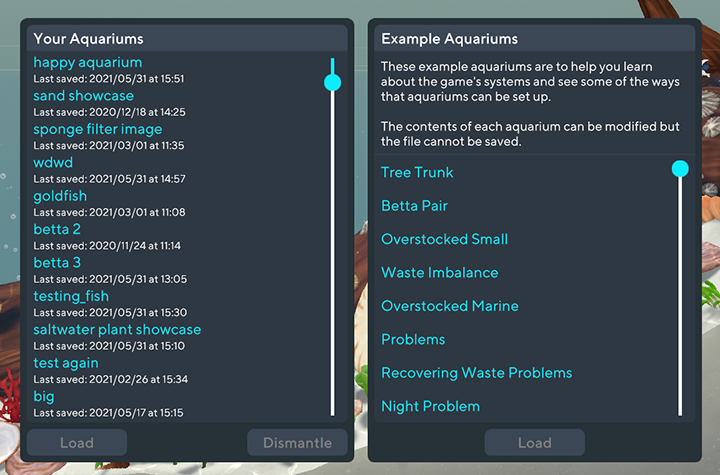Select sponge filter image aquarium

[97, 130]
